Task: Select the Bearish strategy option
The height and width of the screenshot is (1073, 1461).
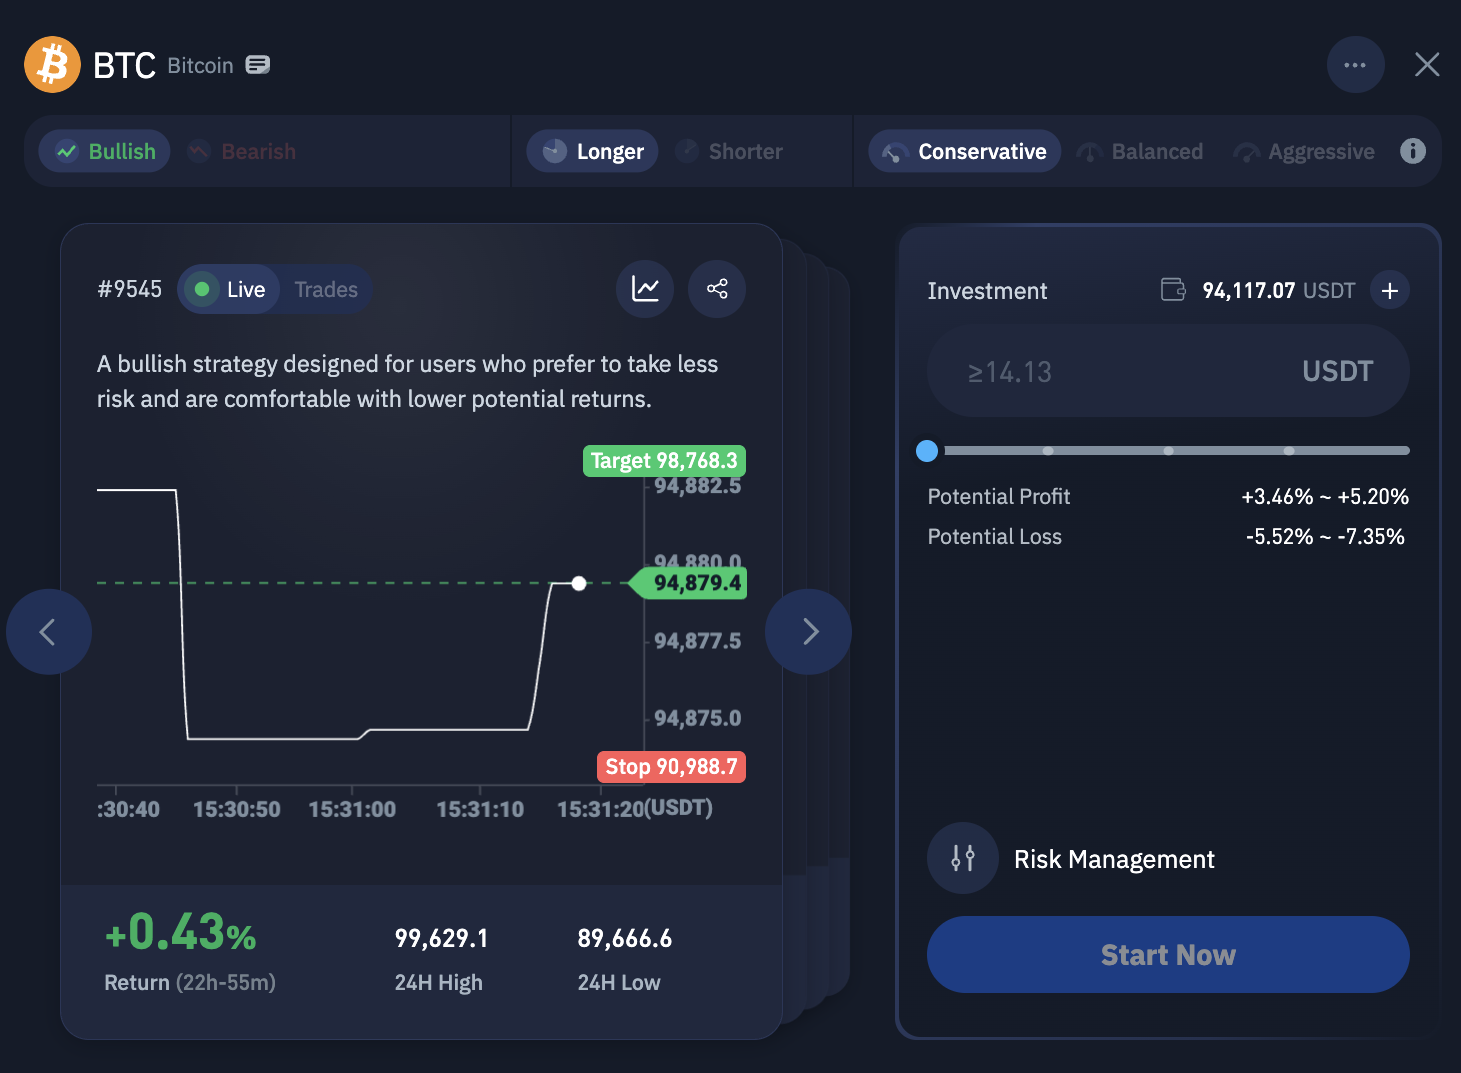Action: pyautogui.click(x=242, y=152)
